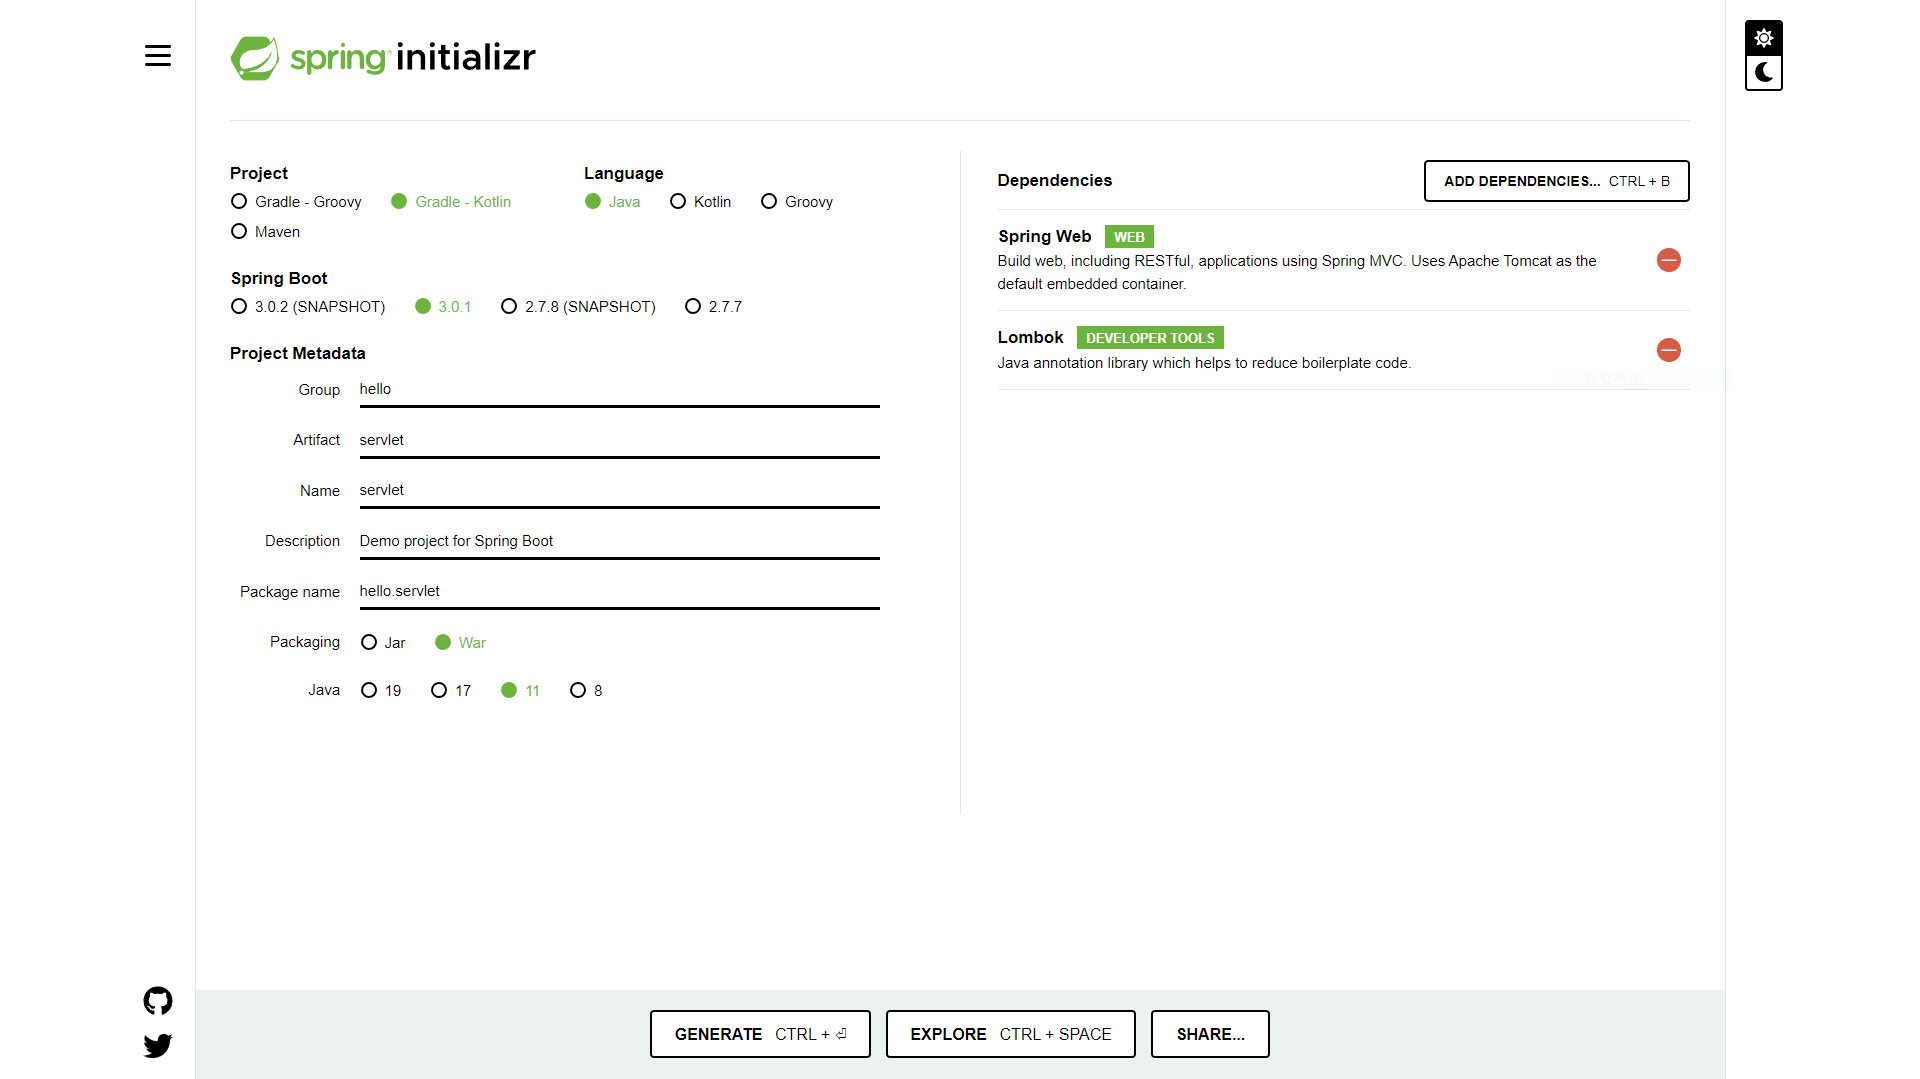Click the Artifact input field

pyautogui.click(x=620, y=441)
